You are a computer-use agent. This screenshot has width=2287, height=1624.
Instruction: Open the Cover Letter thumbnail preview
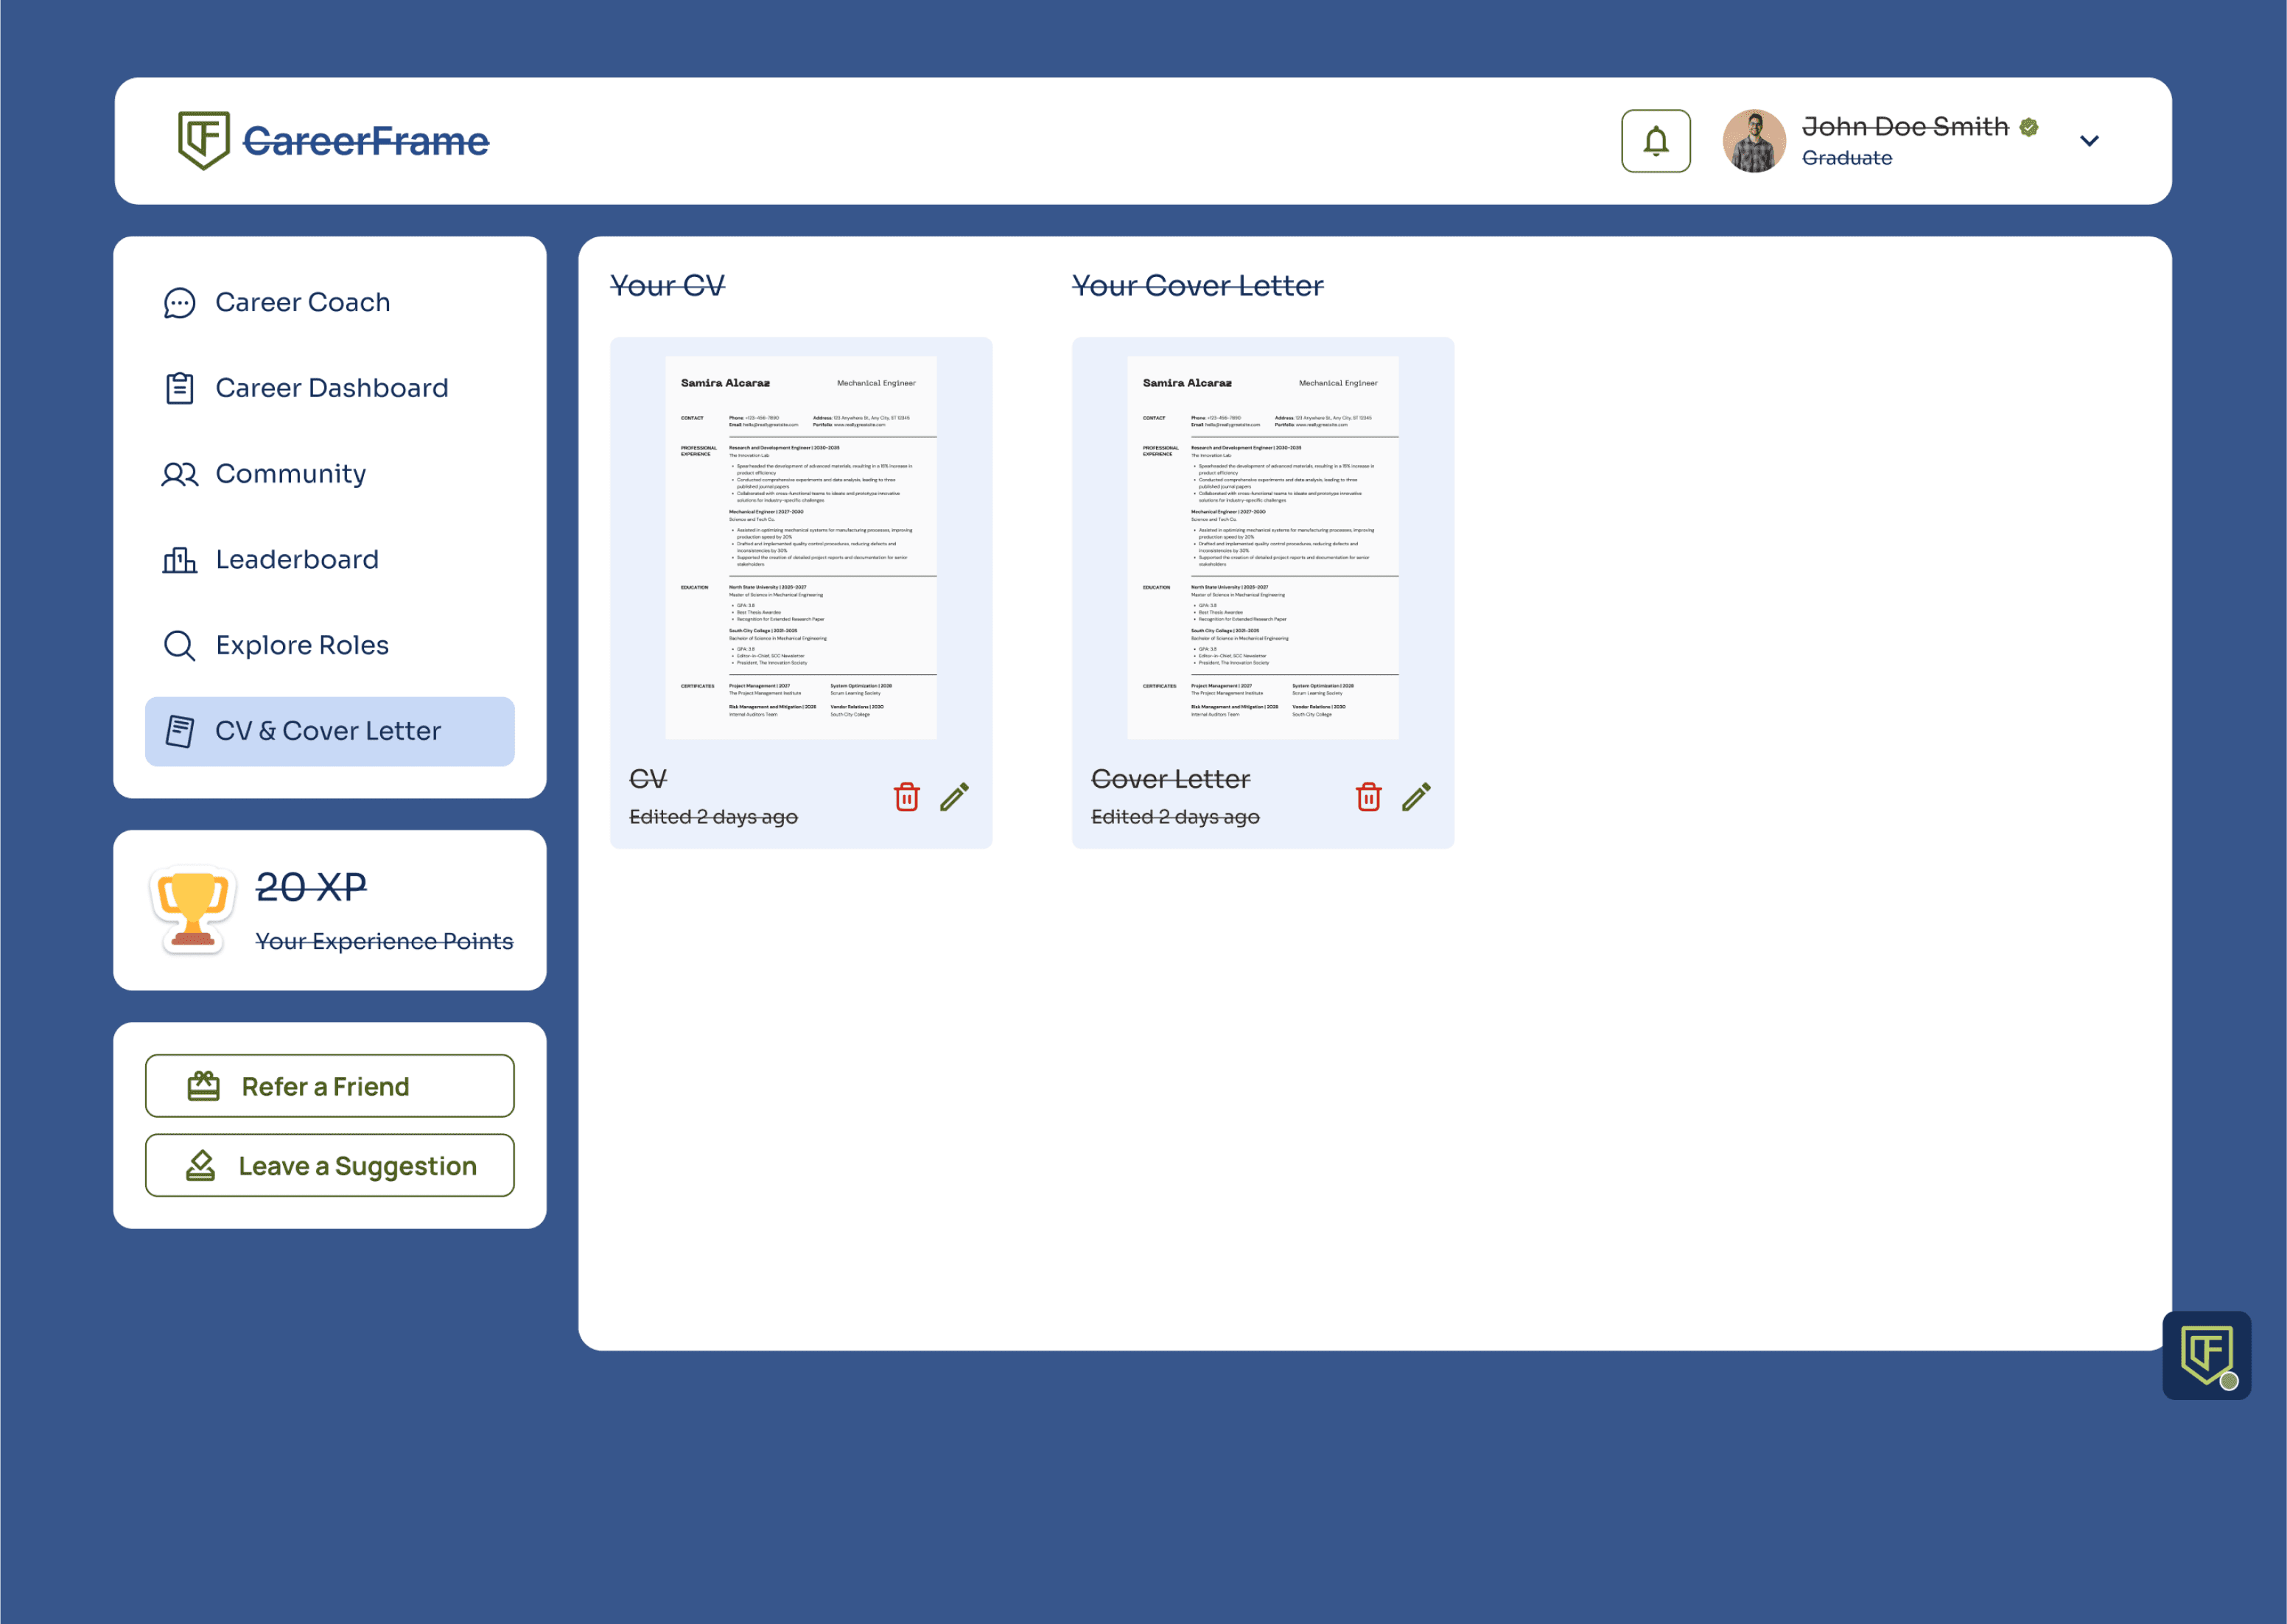coord(1262,547)
